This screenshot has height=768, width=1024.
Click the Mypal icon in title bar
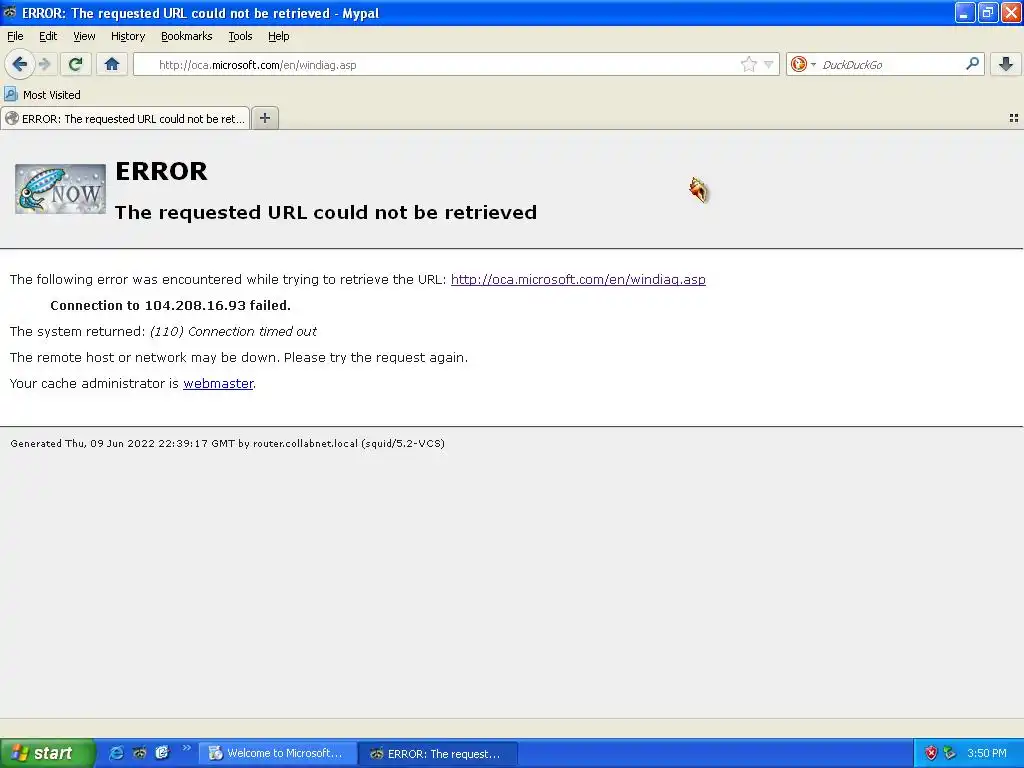point(10,12)
